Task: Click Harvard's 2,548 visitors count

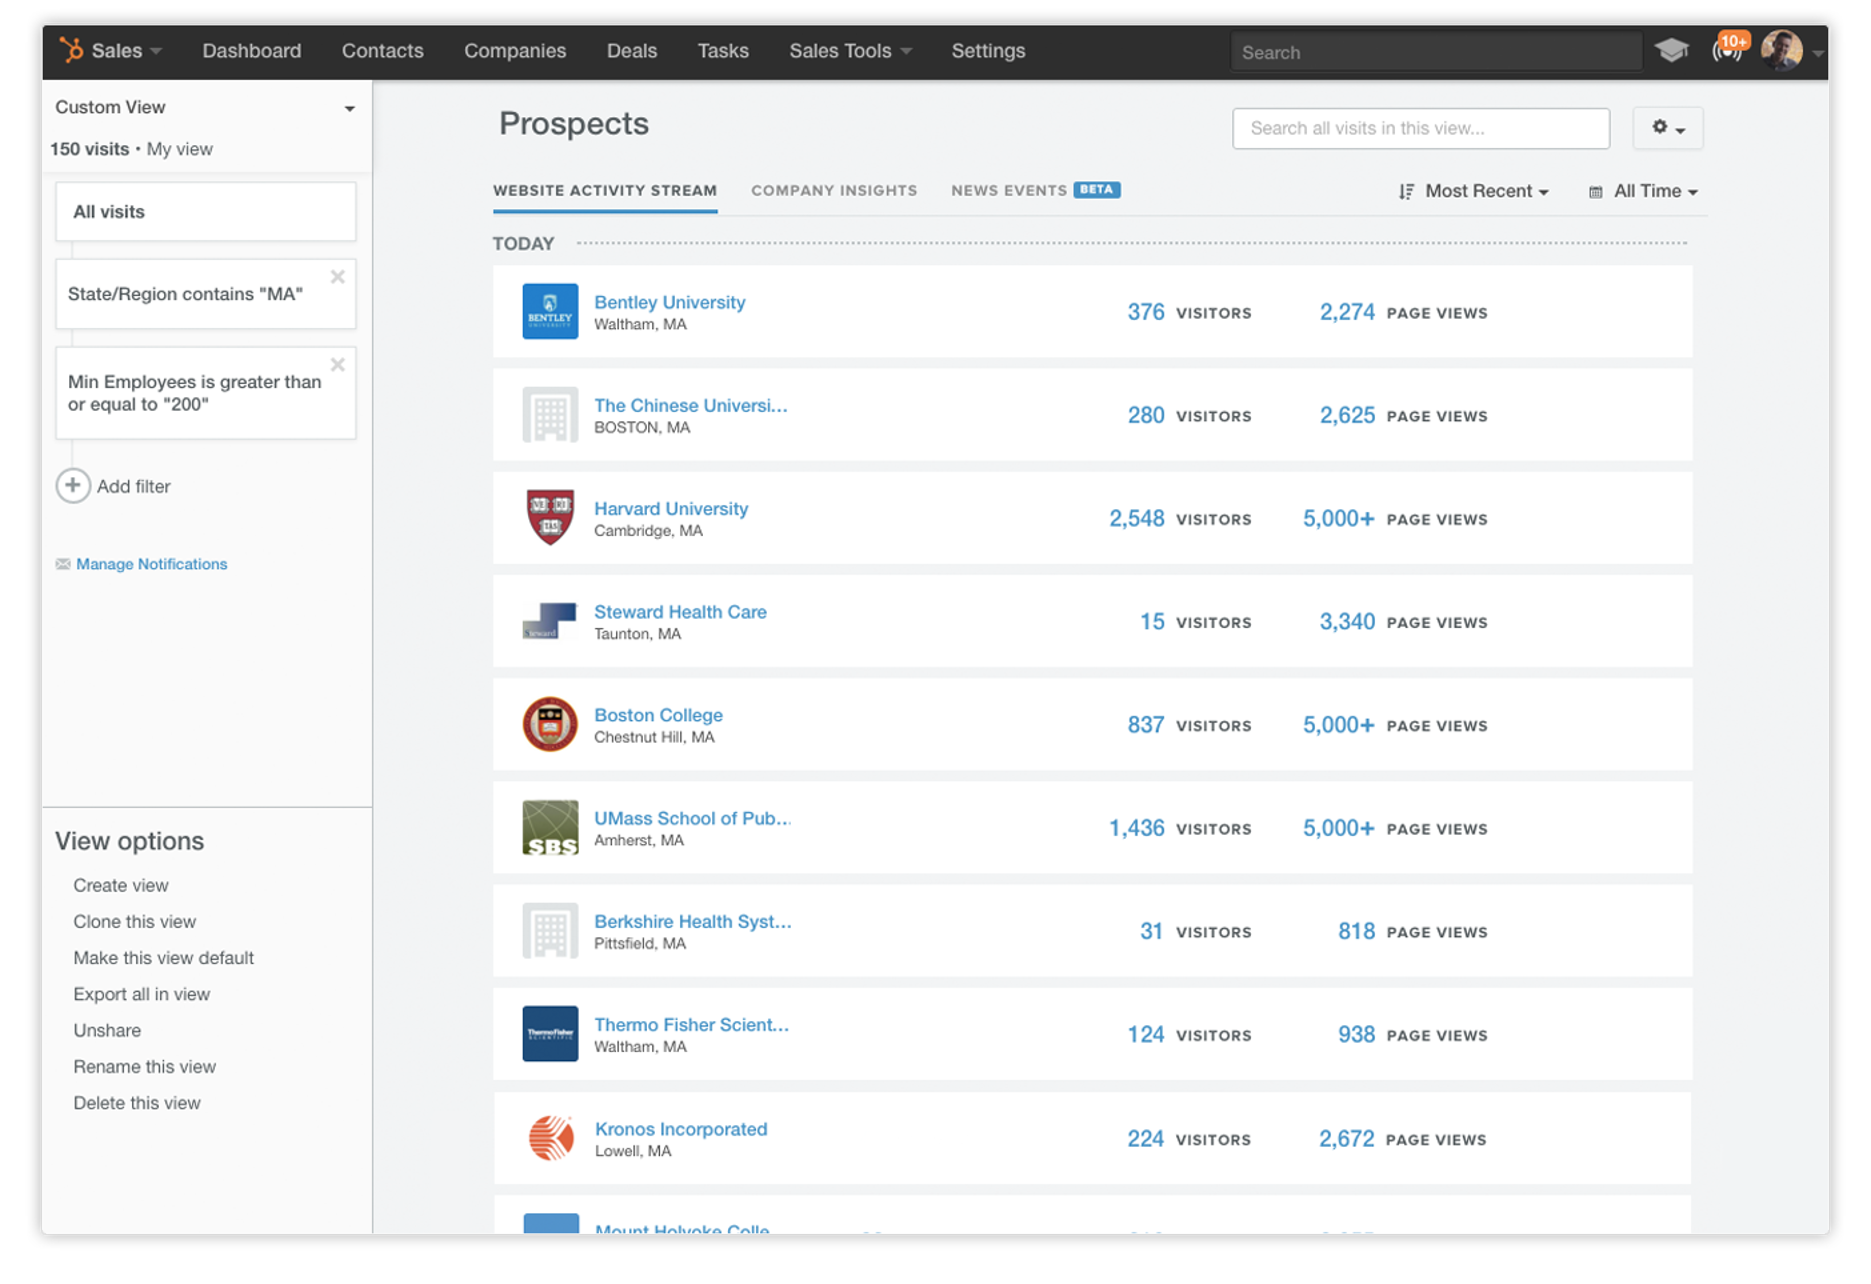Action: click(1136, 518)
